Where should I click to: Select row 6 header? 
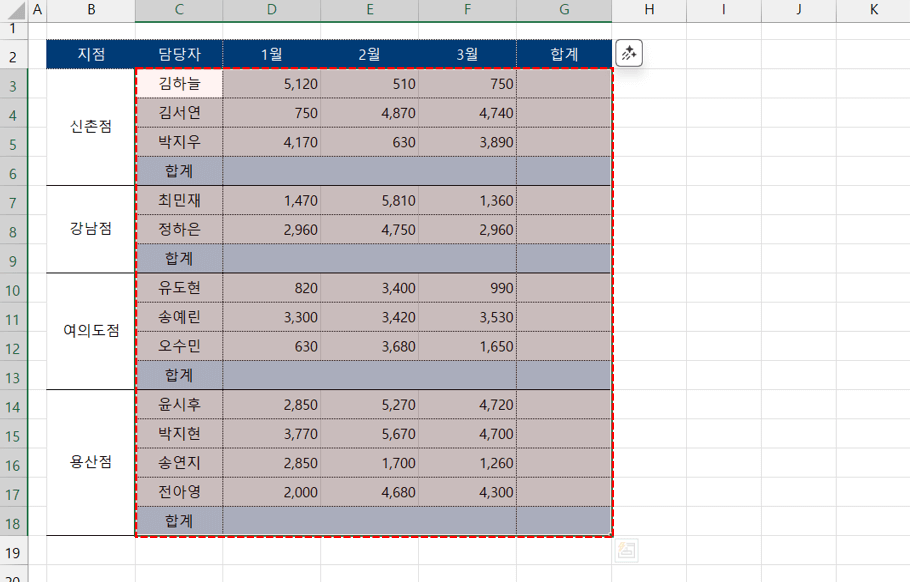(14, 171)
